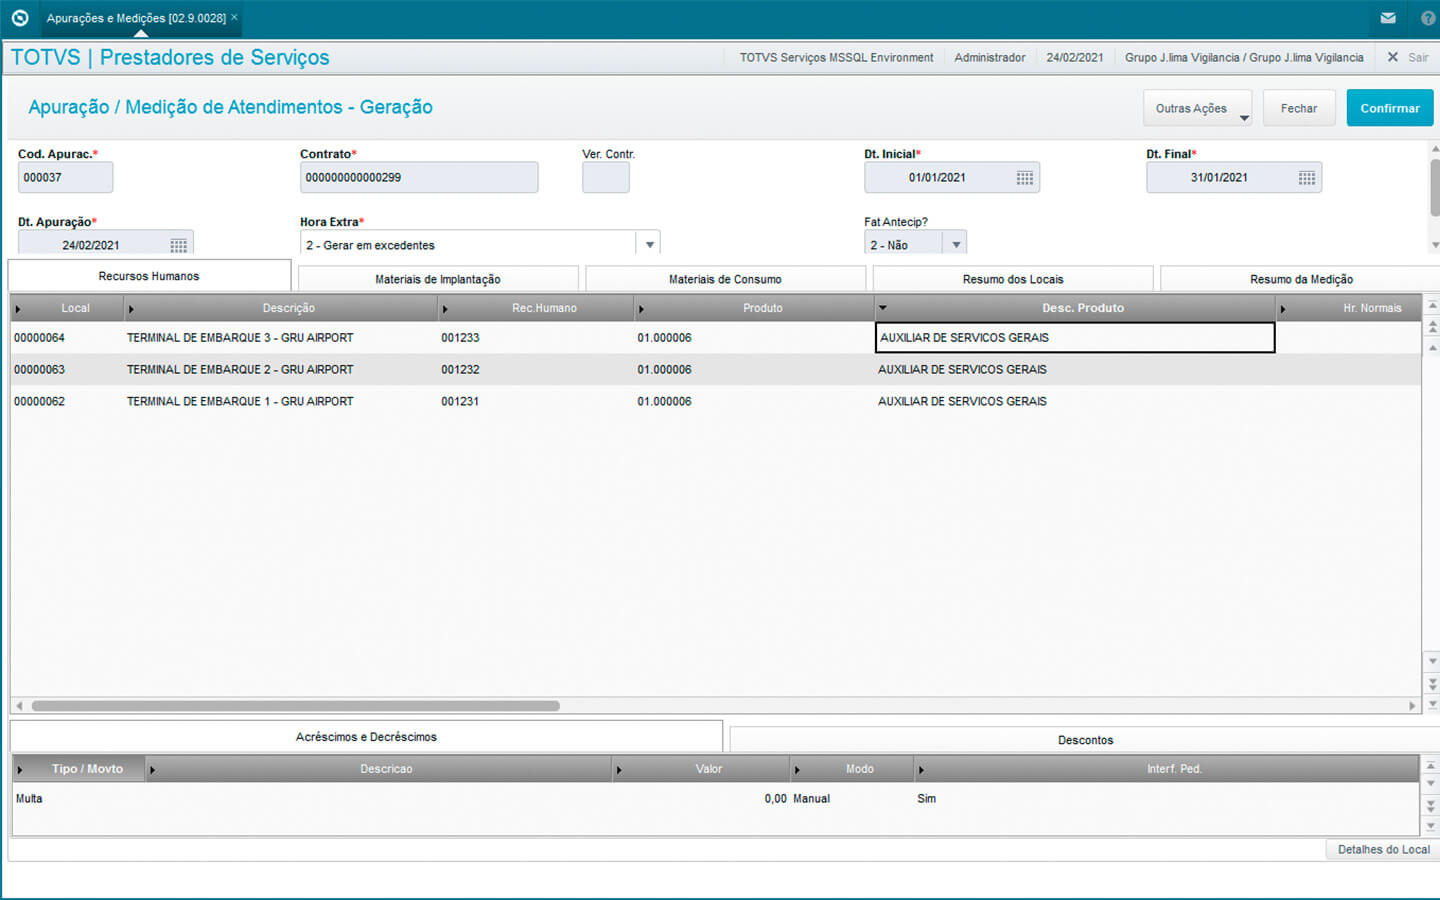Click the Fechar button

click(x=1298, y=108)
